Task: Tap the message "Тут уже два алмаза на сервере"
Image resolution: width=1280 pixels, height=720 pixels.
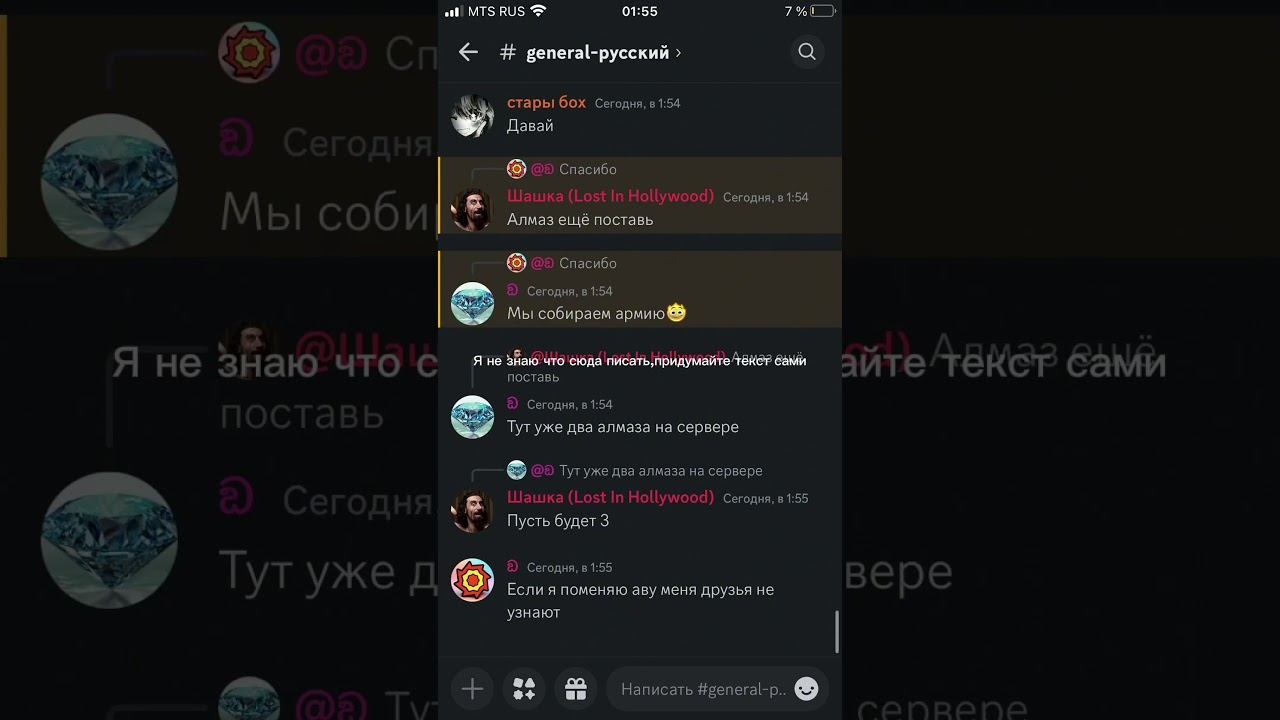Action: (623, 427)
